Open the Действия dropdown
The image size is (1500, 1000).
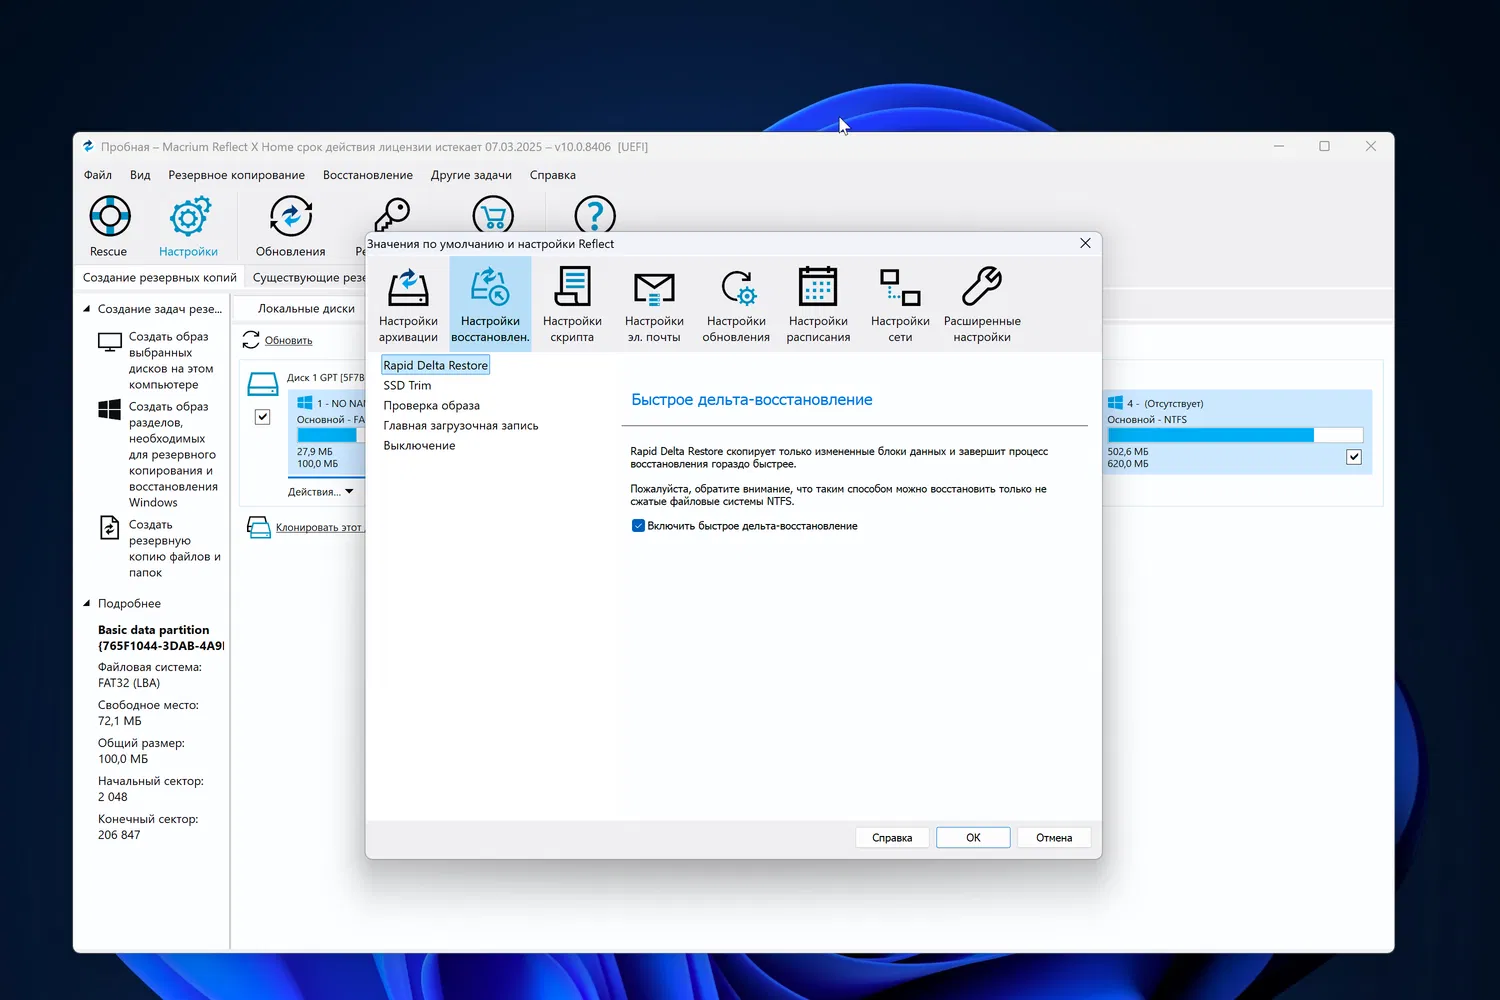[320, 492]
